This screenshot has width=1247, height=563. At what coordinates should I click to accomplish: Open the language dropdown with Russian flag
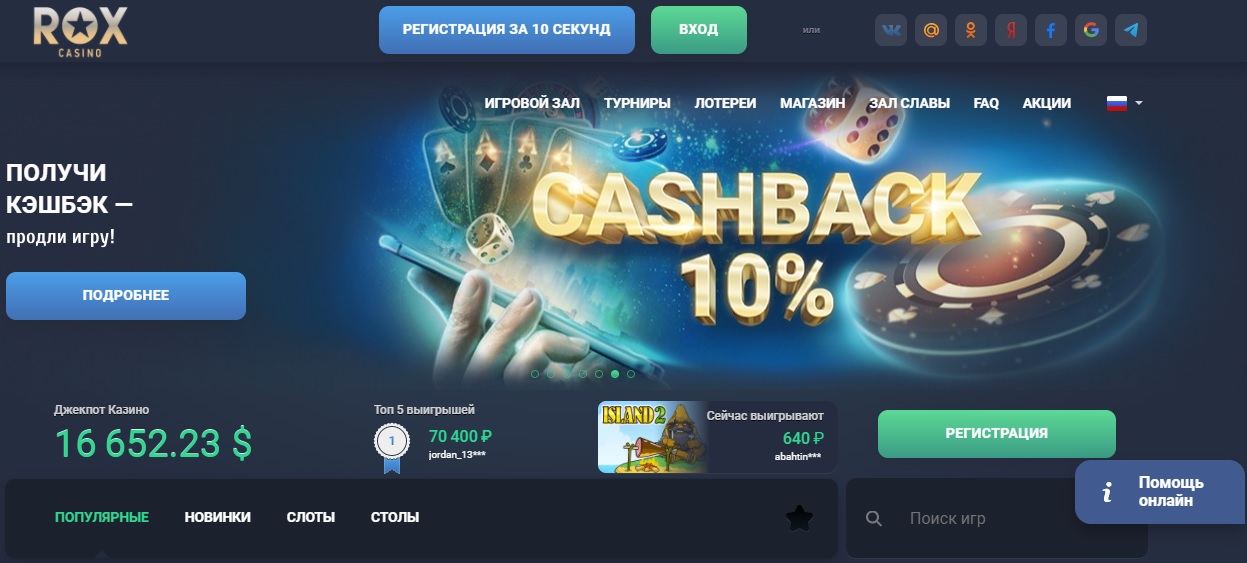click(x=1124, y=103)
